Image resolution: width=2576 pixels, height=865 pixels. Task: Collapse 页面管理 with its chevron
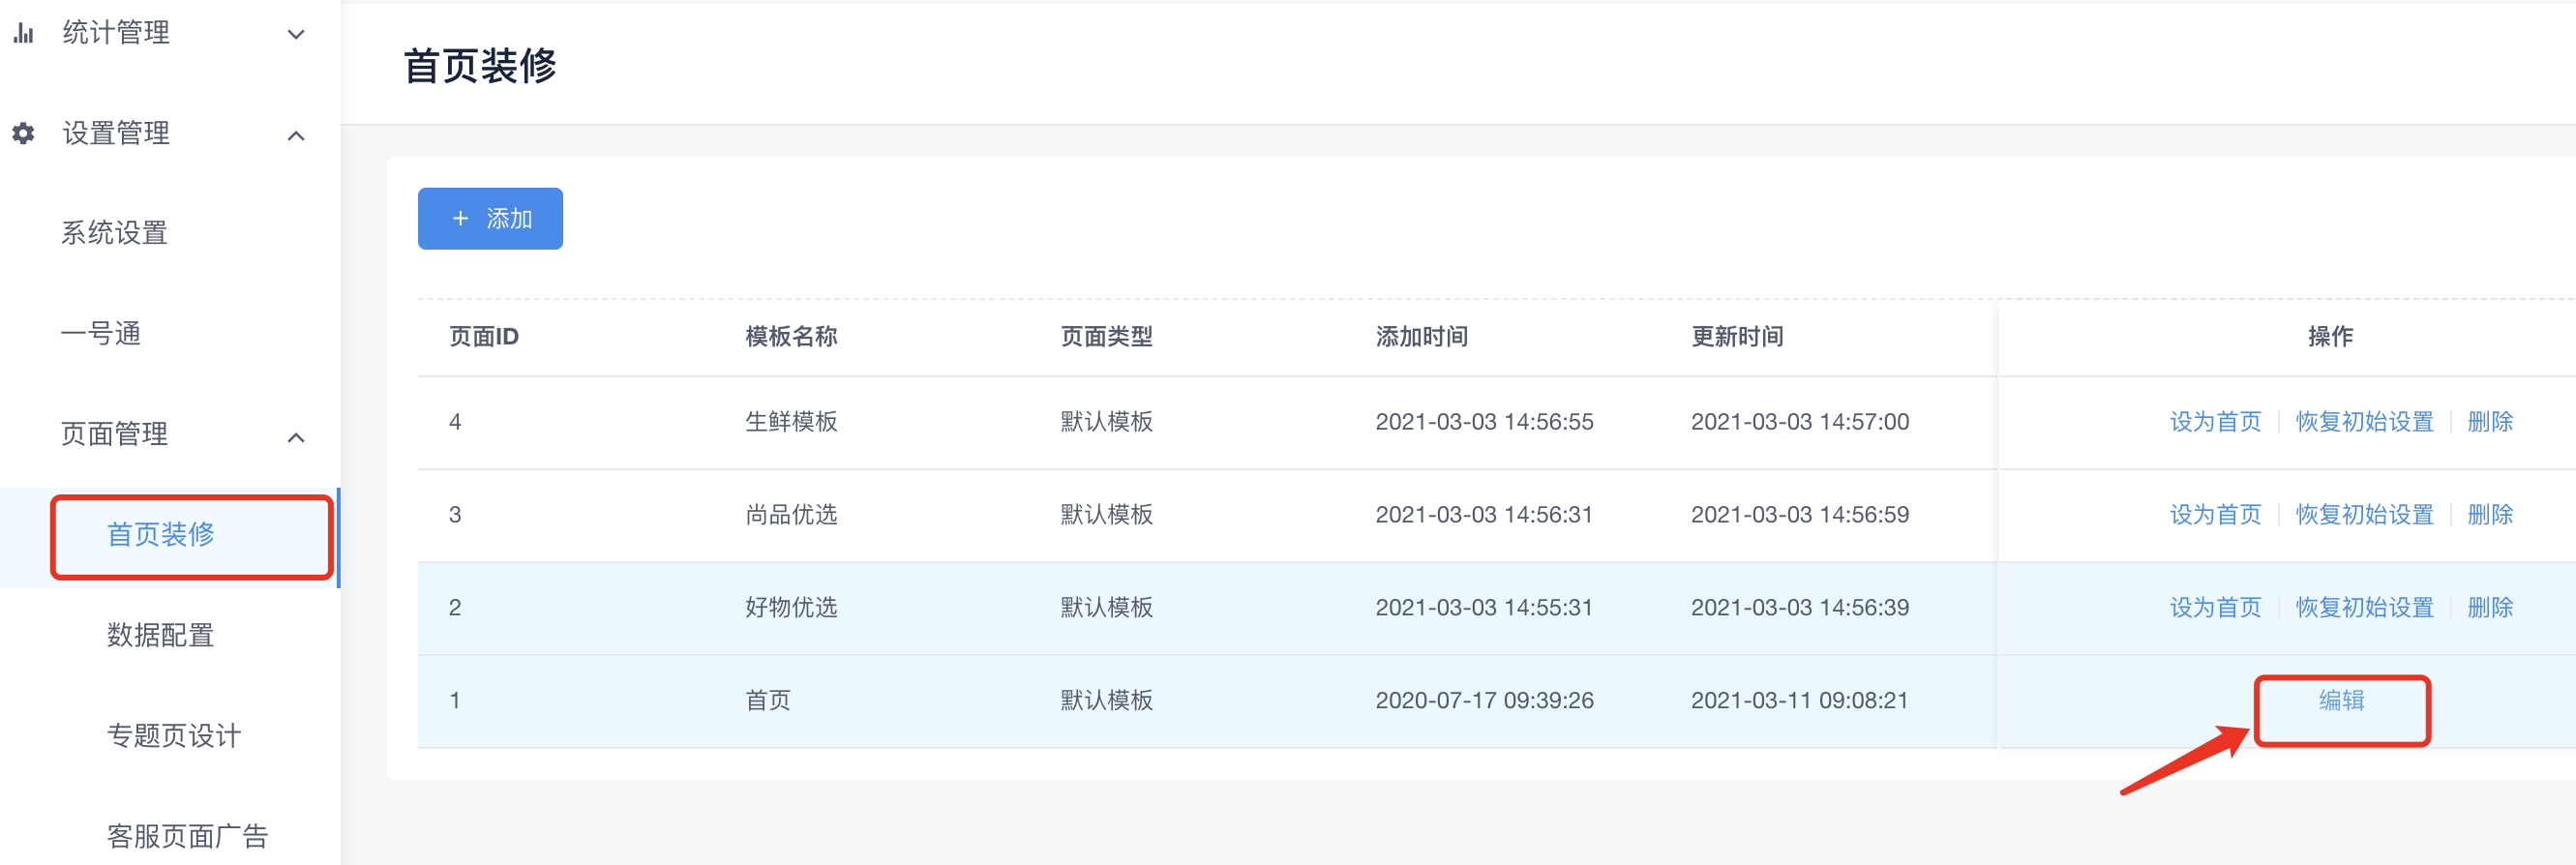(296, 437)
